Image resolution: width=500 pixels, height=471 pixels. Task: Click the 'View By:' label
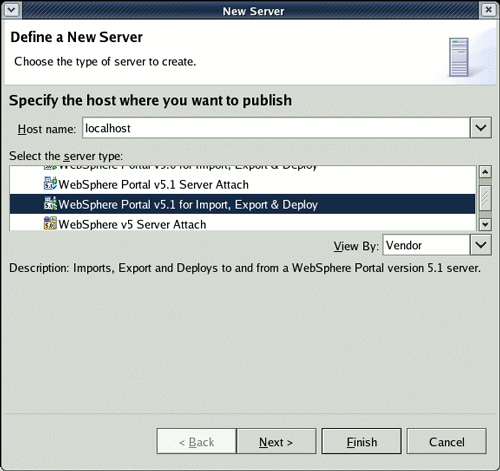356,246
